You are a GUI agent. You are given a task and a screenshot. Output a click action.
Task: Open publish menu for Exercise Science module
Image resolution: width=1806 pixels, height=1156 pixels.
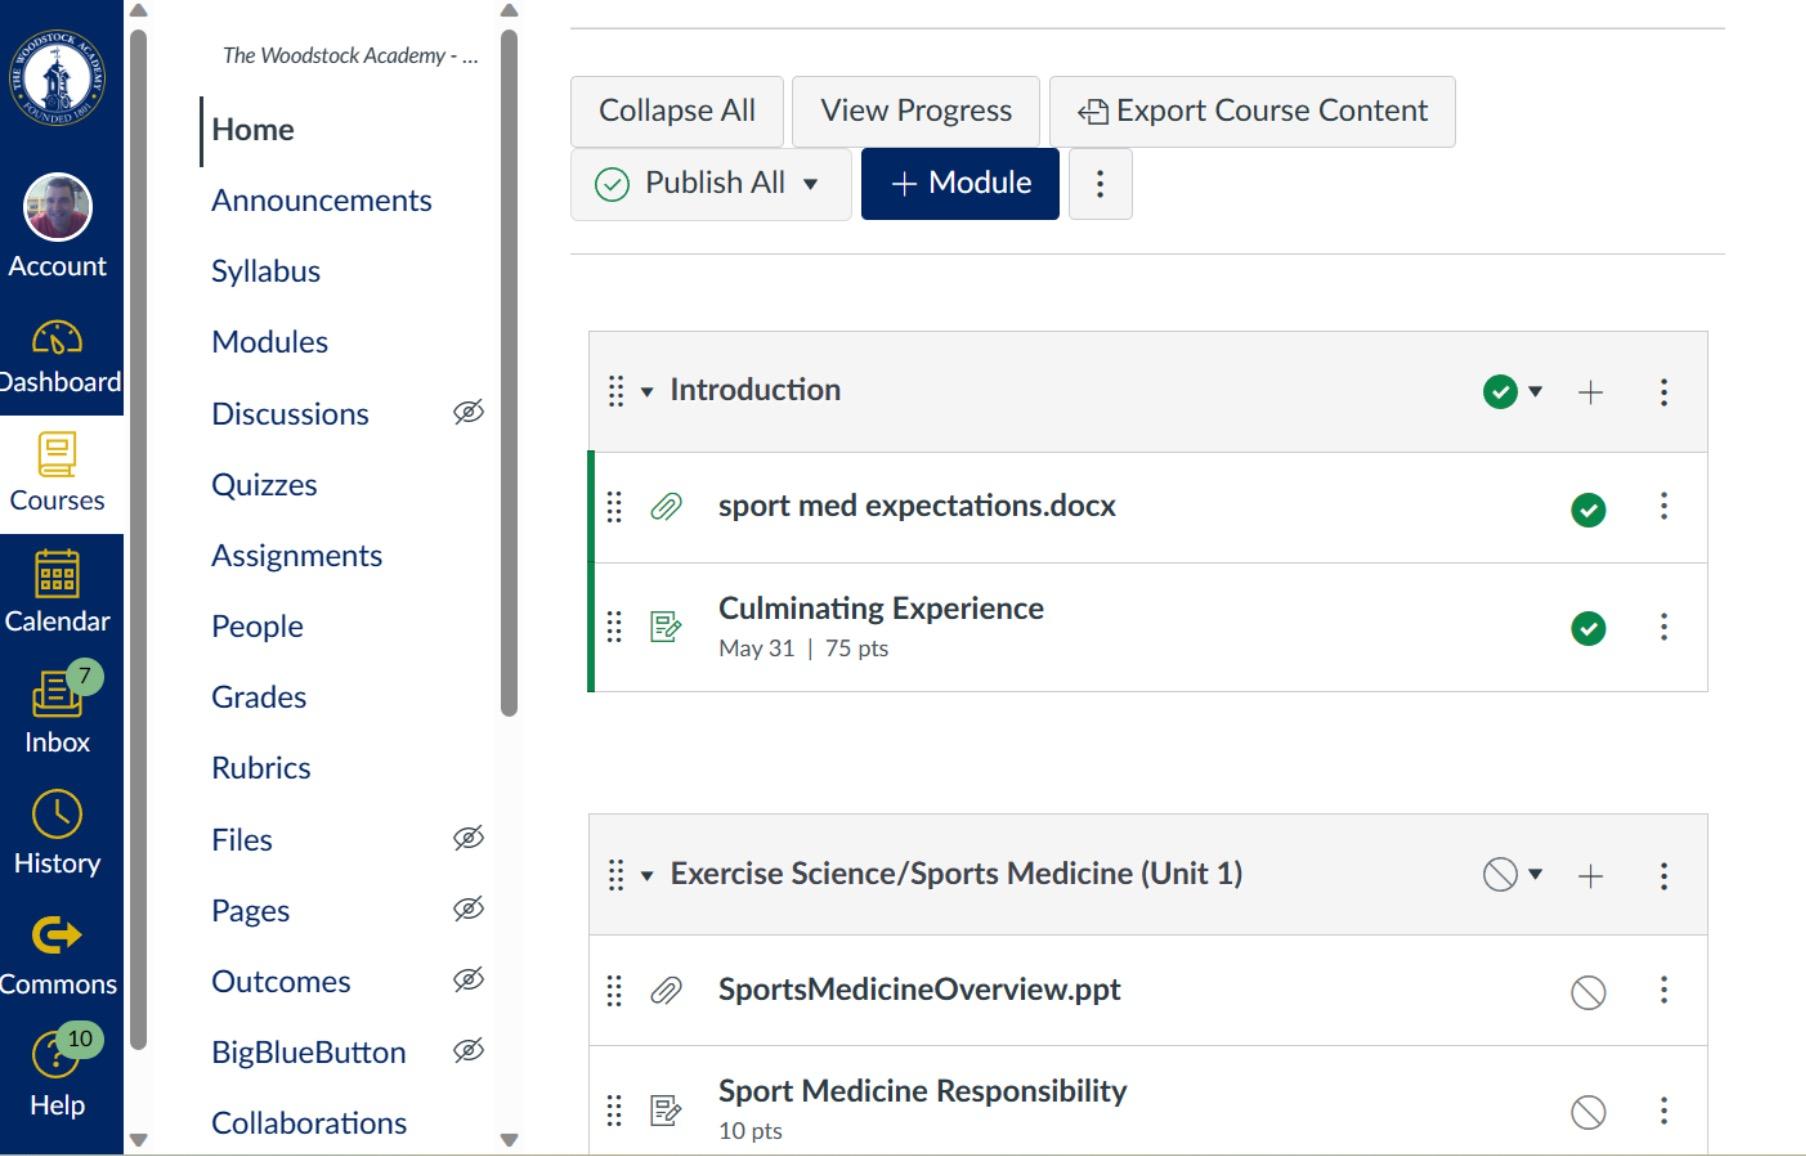pos(1512,876)
